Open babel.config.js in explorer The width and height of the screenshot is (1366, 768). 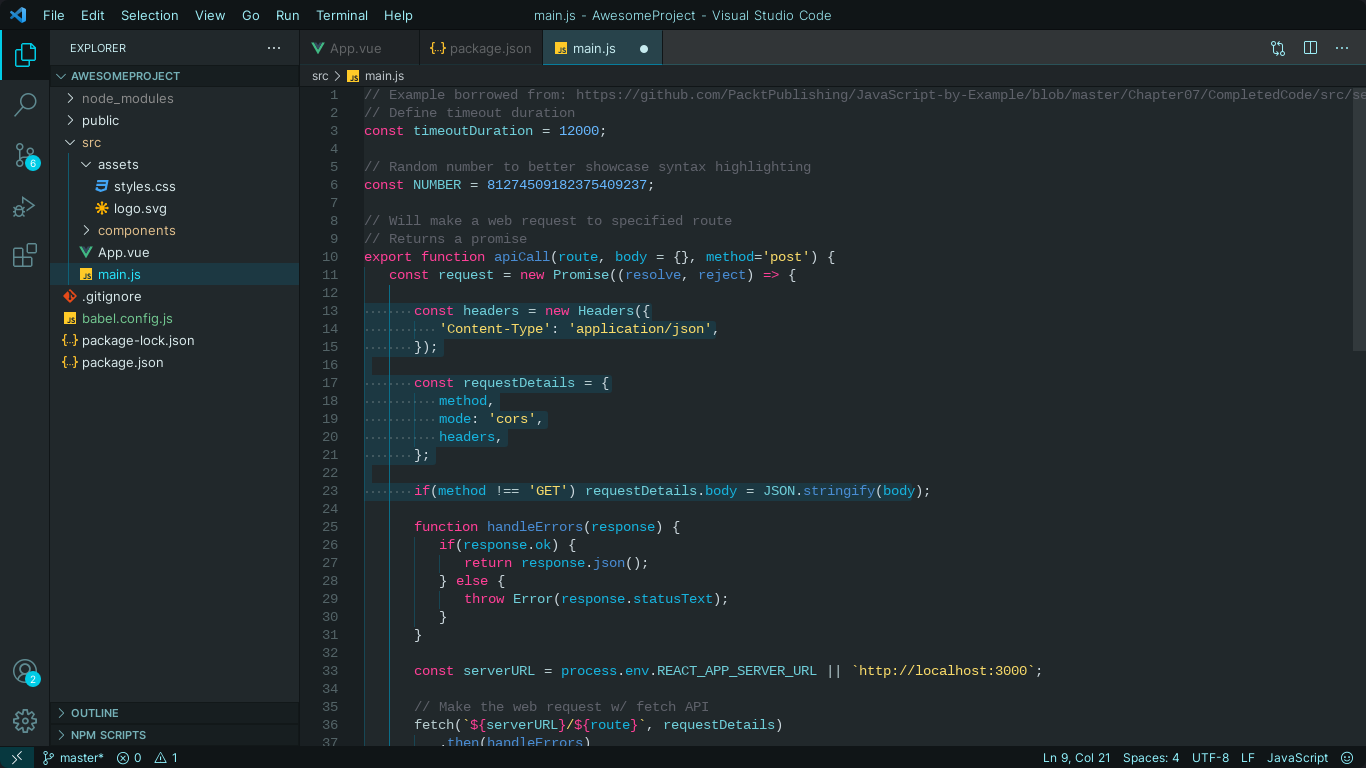tap(174, 318)
